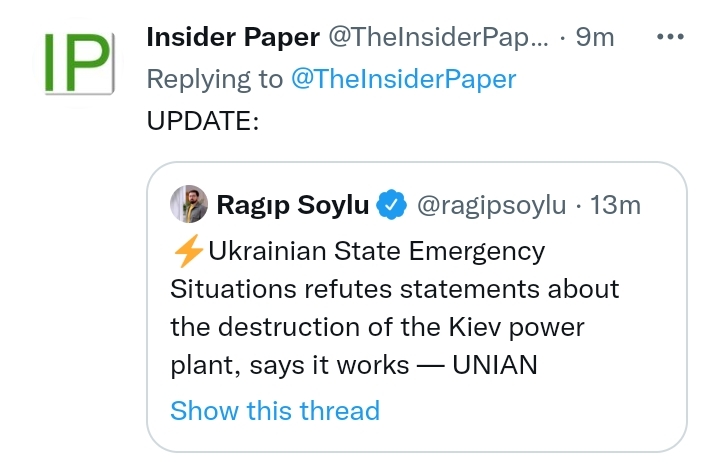Click the "Replying to" label
Viewport: 714px width, 464px height.
(x=215, y=79)
